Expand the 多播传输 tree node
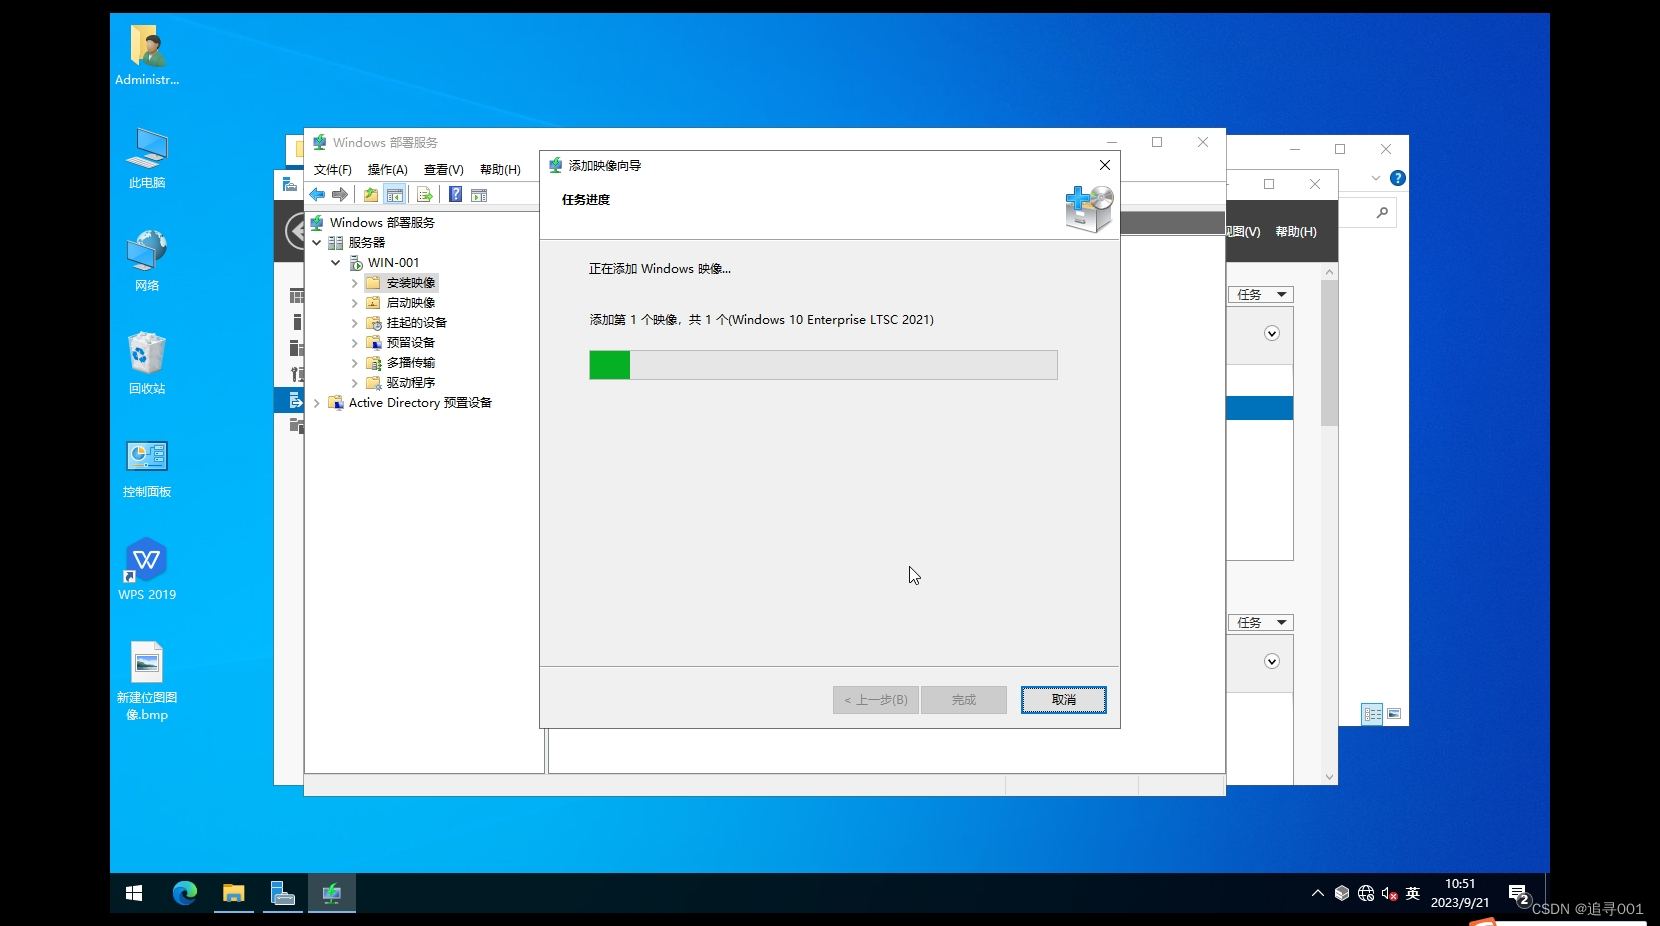 click(354, 363)
